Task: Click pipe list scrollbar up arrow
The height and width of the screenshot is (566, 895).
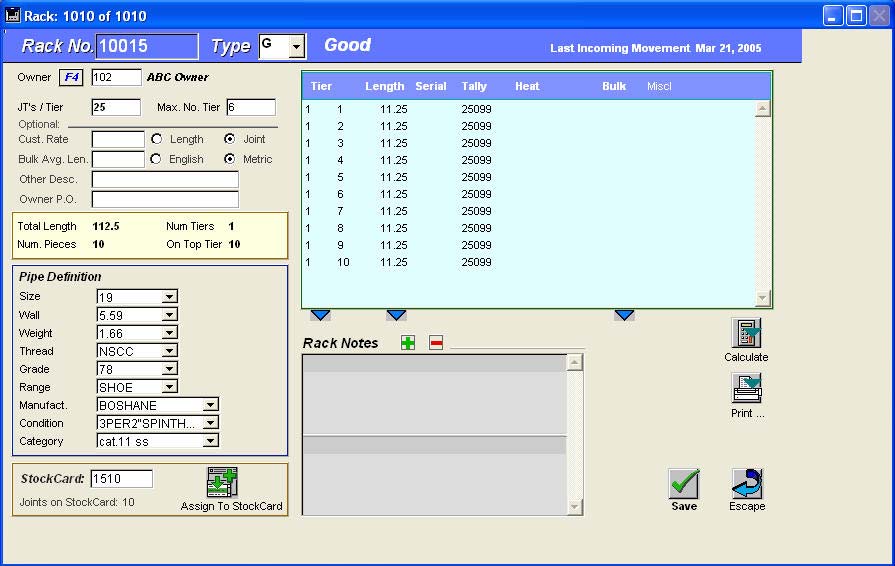Action: (x=763, y=108)
